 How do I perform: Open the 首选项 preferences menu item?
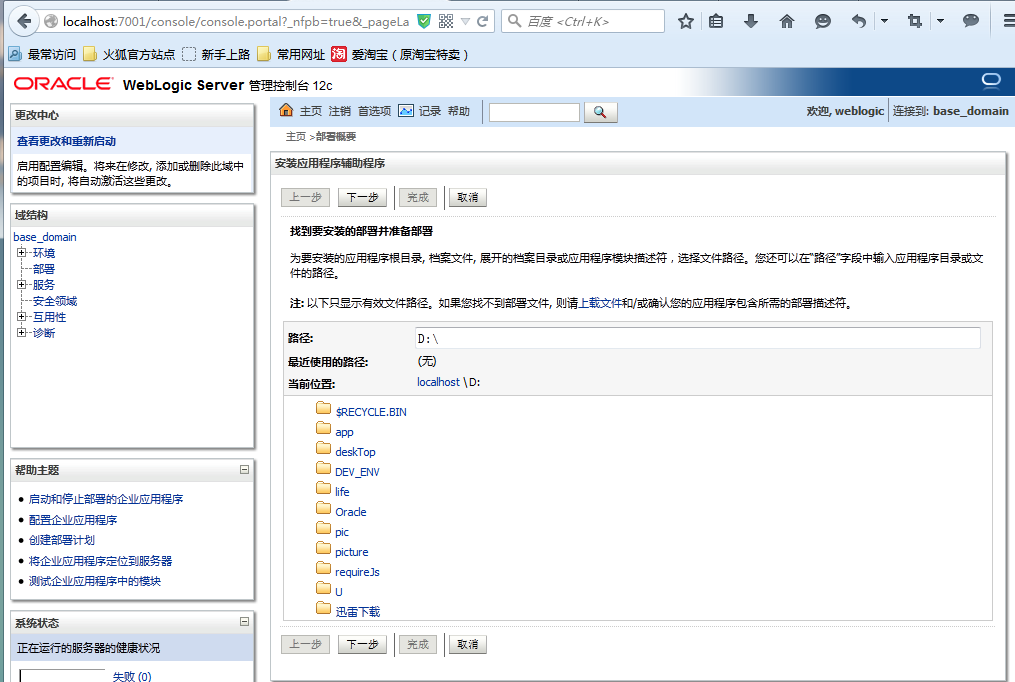pos(375,111)
